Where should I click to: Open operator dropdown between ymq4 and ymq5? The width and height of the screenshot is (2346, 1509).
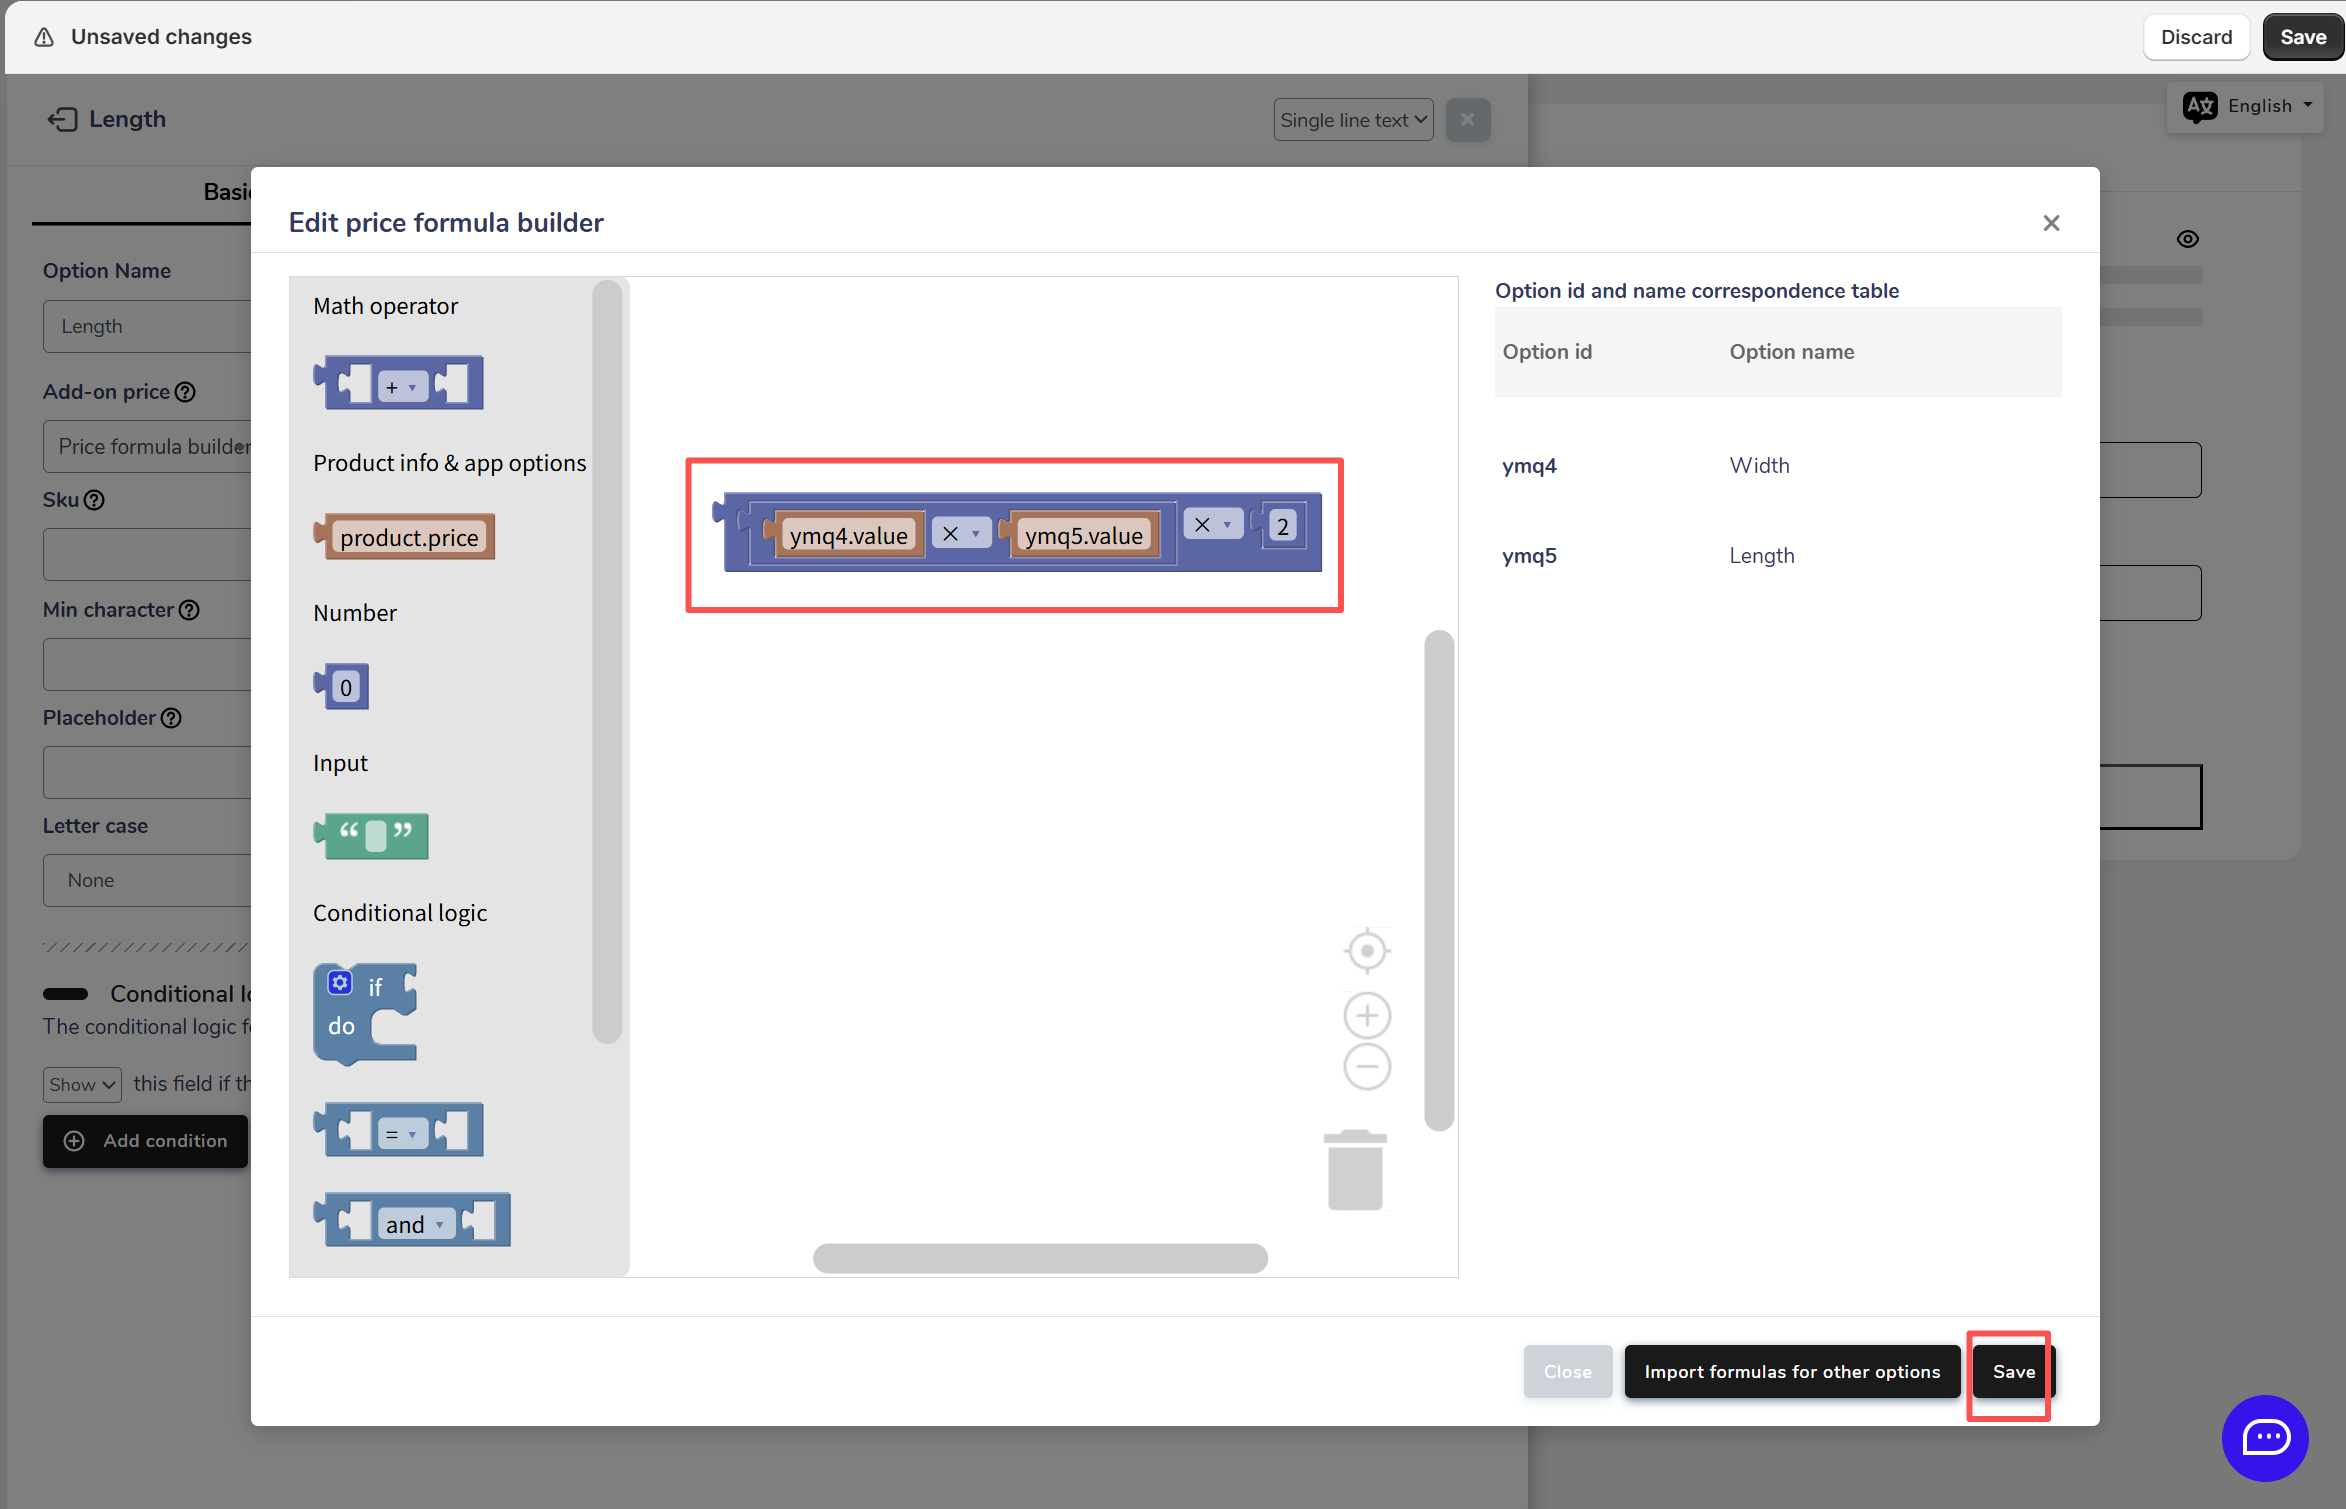961,533
